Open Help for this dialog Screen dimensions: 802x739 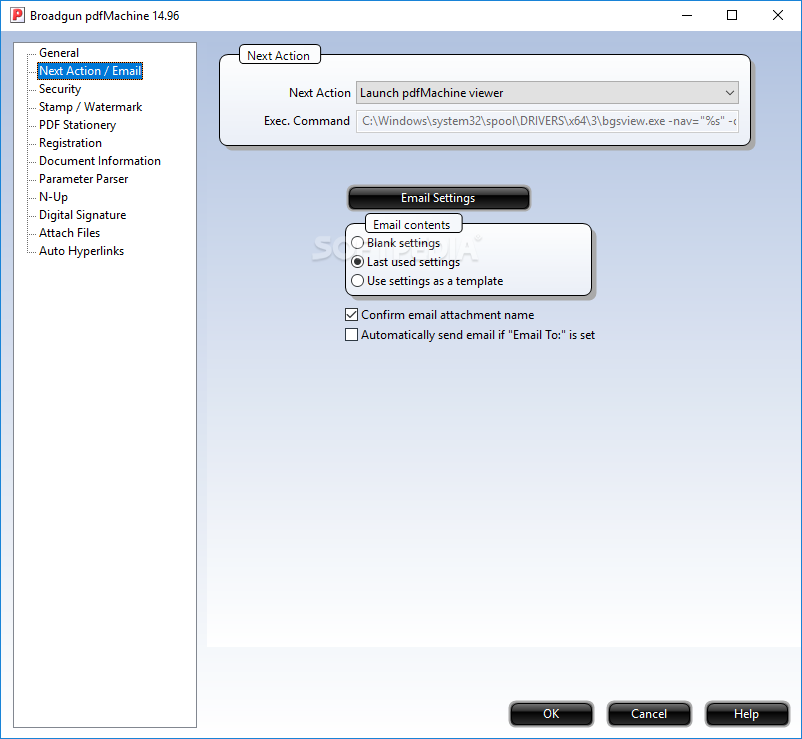(747, 714)
